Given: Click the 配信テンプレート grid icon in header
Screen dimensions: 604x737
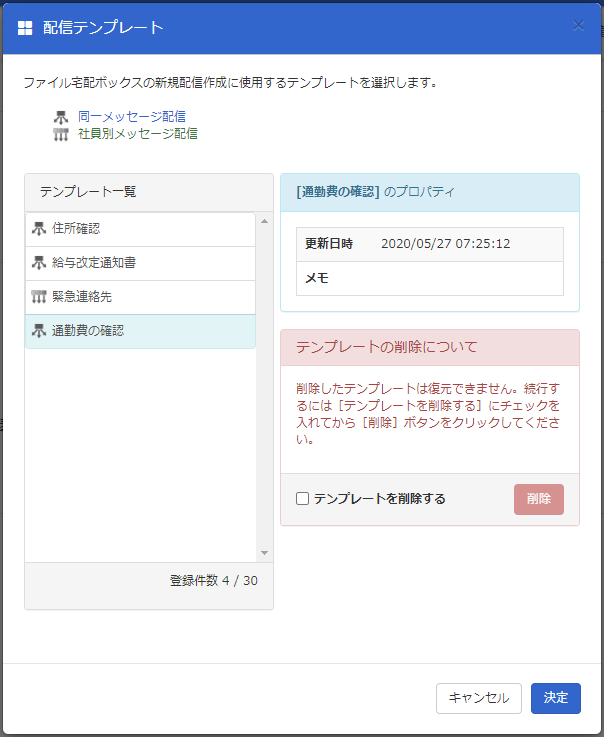Looking at the screenshot, I should click(25, 28).
